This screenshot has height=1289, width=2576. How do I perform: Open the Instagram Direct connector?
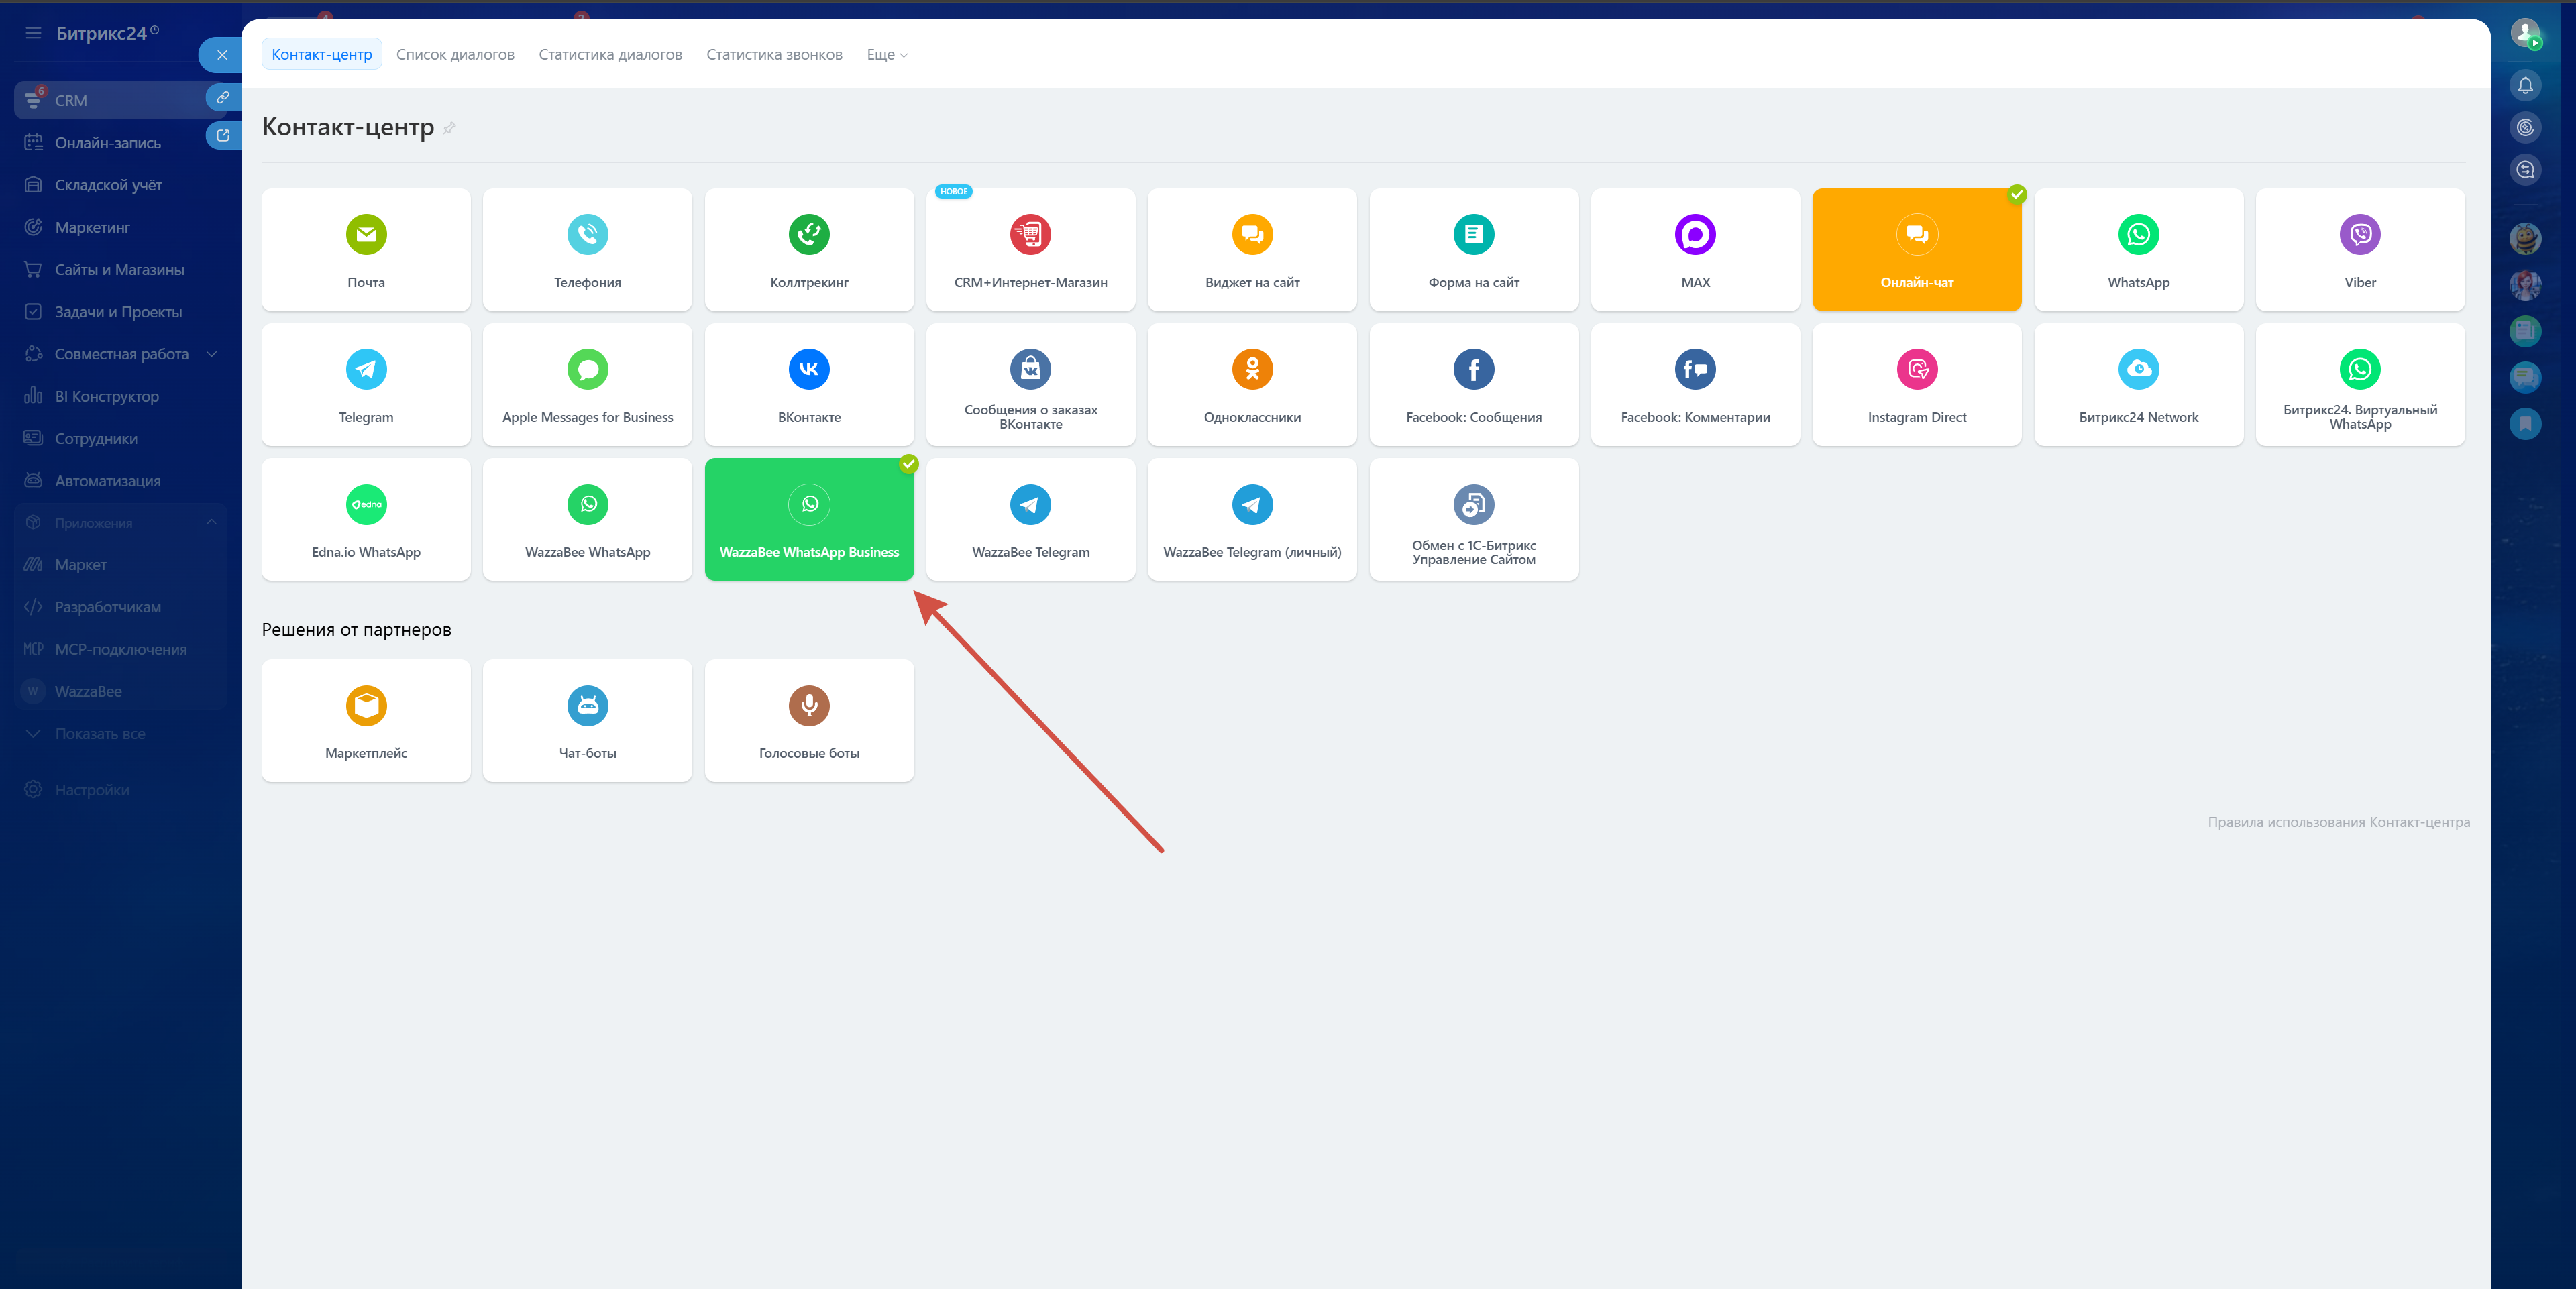point(1916,385)
